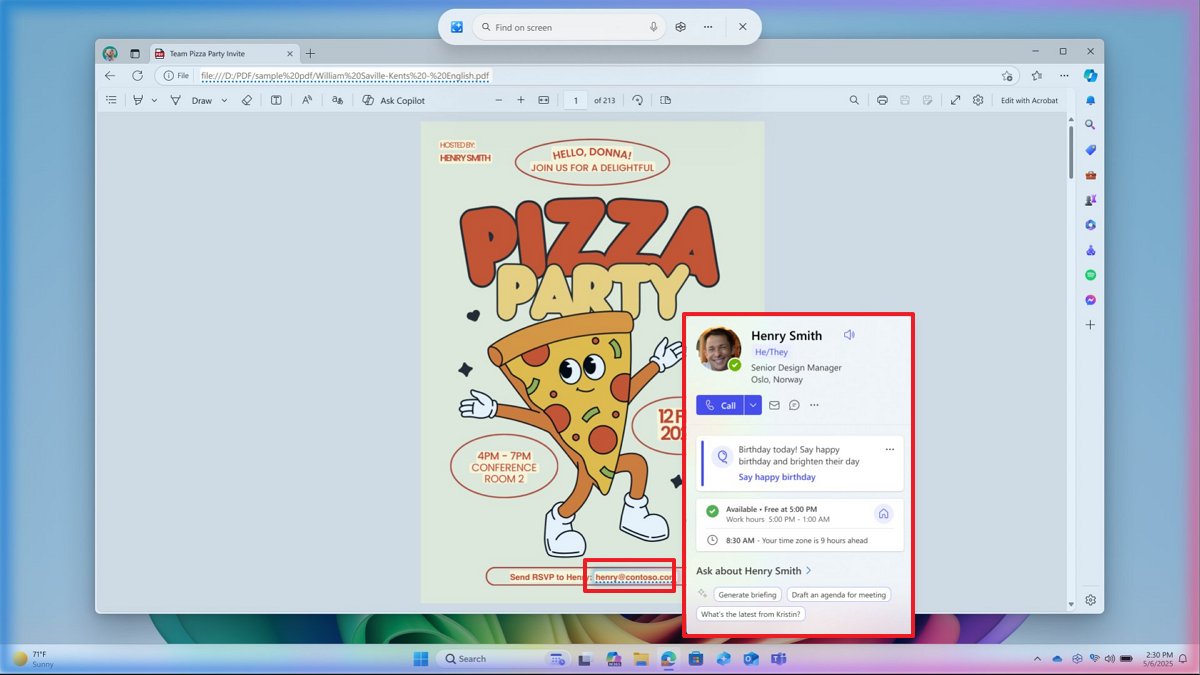Rotate the PDF page

click(637, 100)
